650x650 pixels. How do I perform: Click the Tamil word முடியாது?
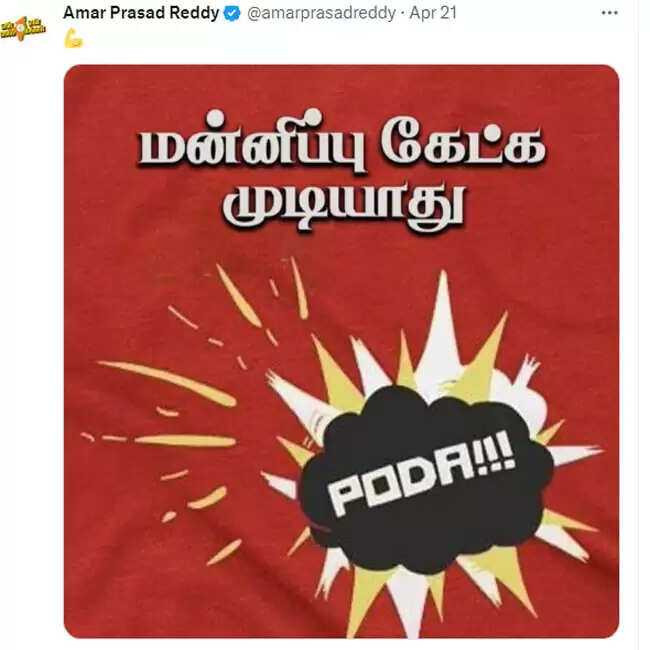tap(343, 206)
